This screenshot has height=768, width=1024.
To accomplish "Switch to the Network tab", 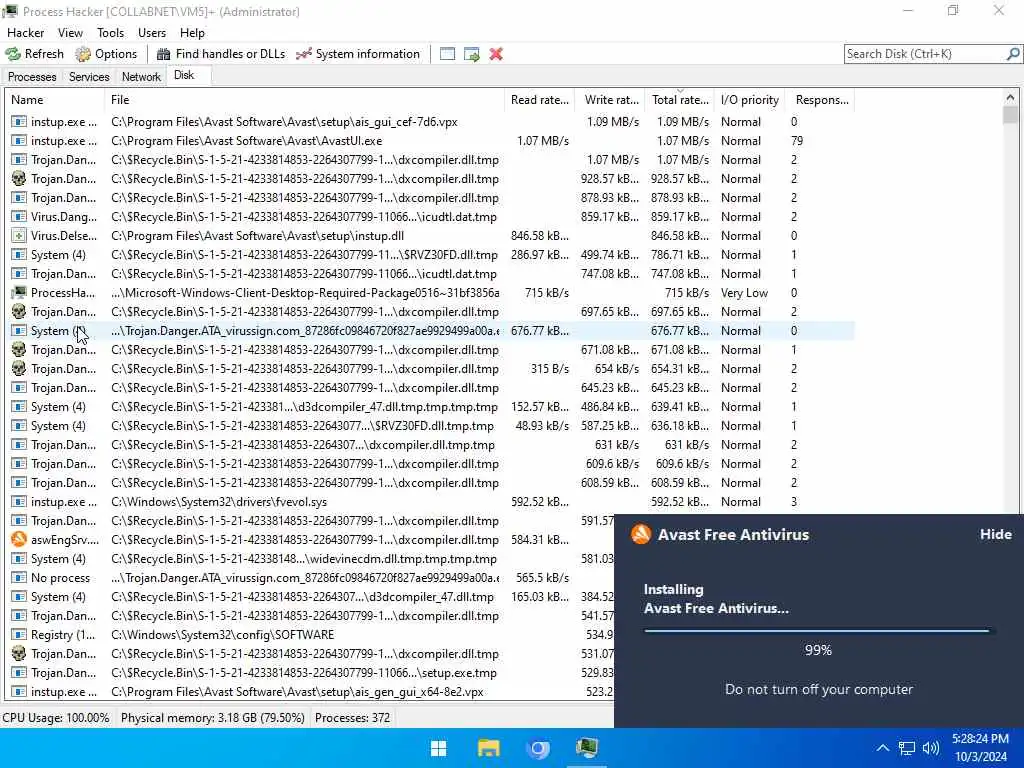I will [141, 77].
